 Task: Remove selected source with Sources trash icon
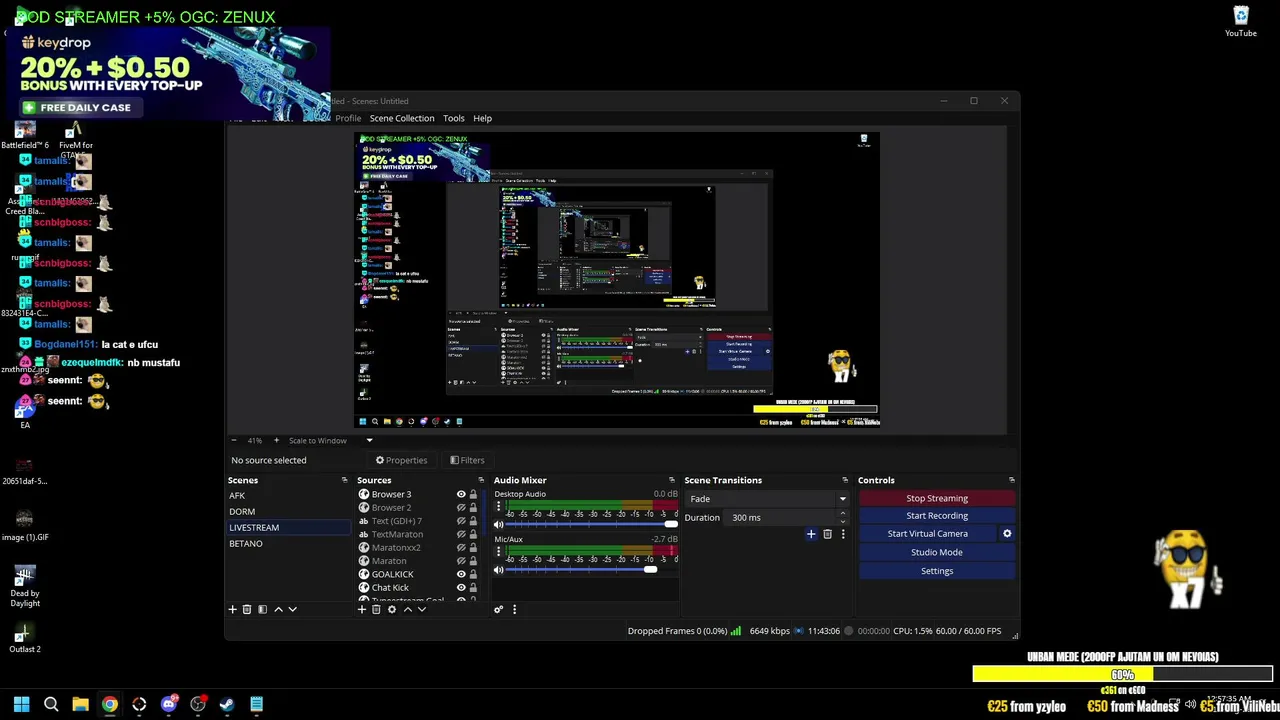pyautogui.click(x=376, y=609)
